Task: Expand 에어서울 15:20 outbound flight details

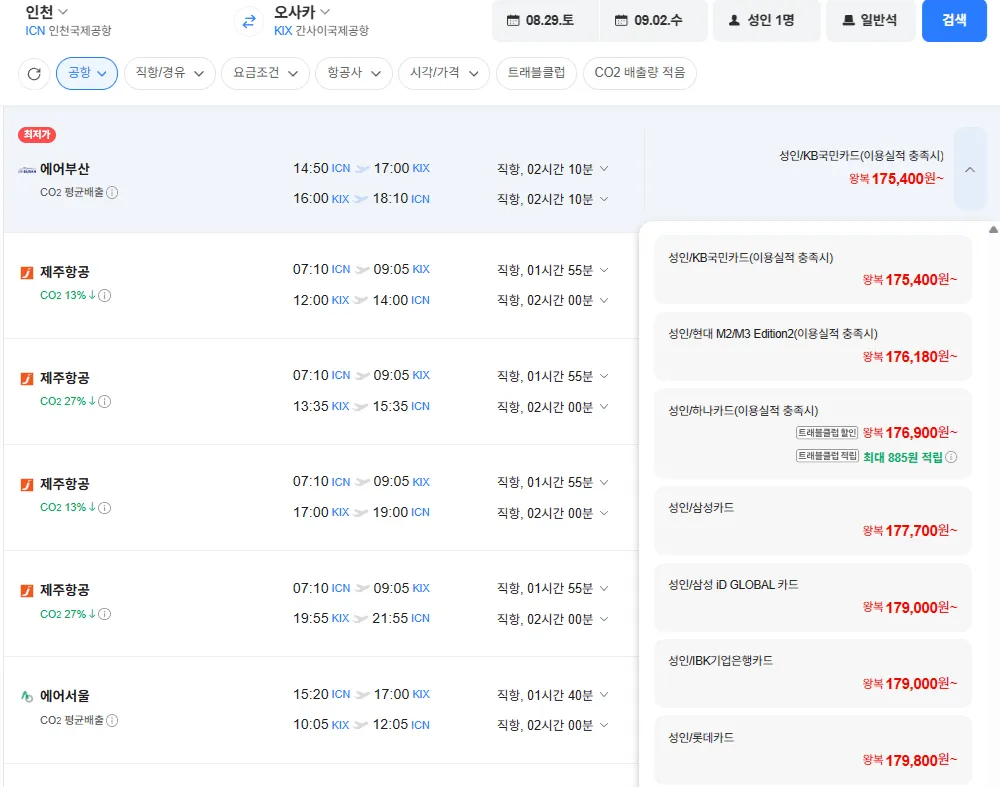Action: (x=604, y=695)
